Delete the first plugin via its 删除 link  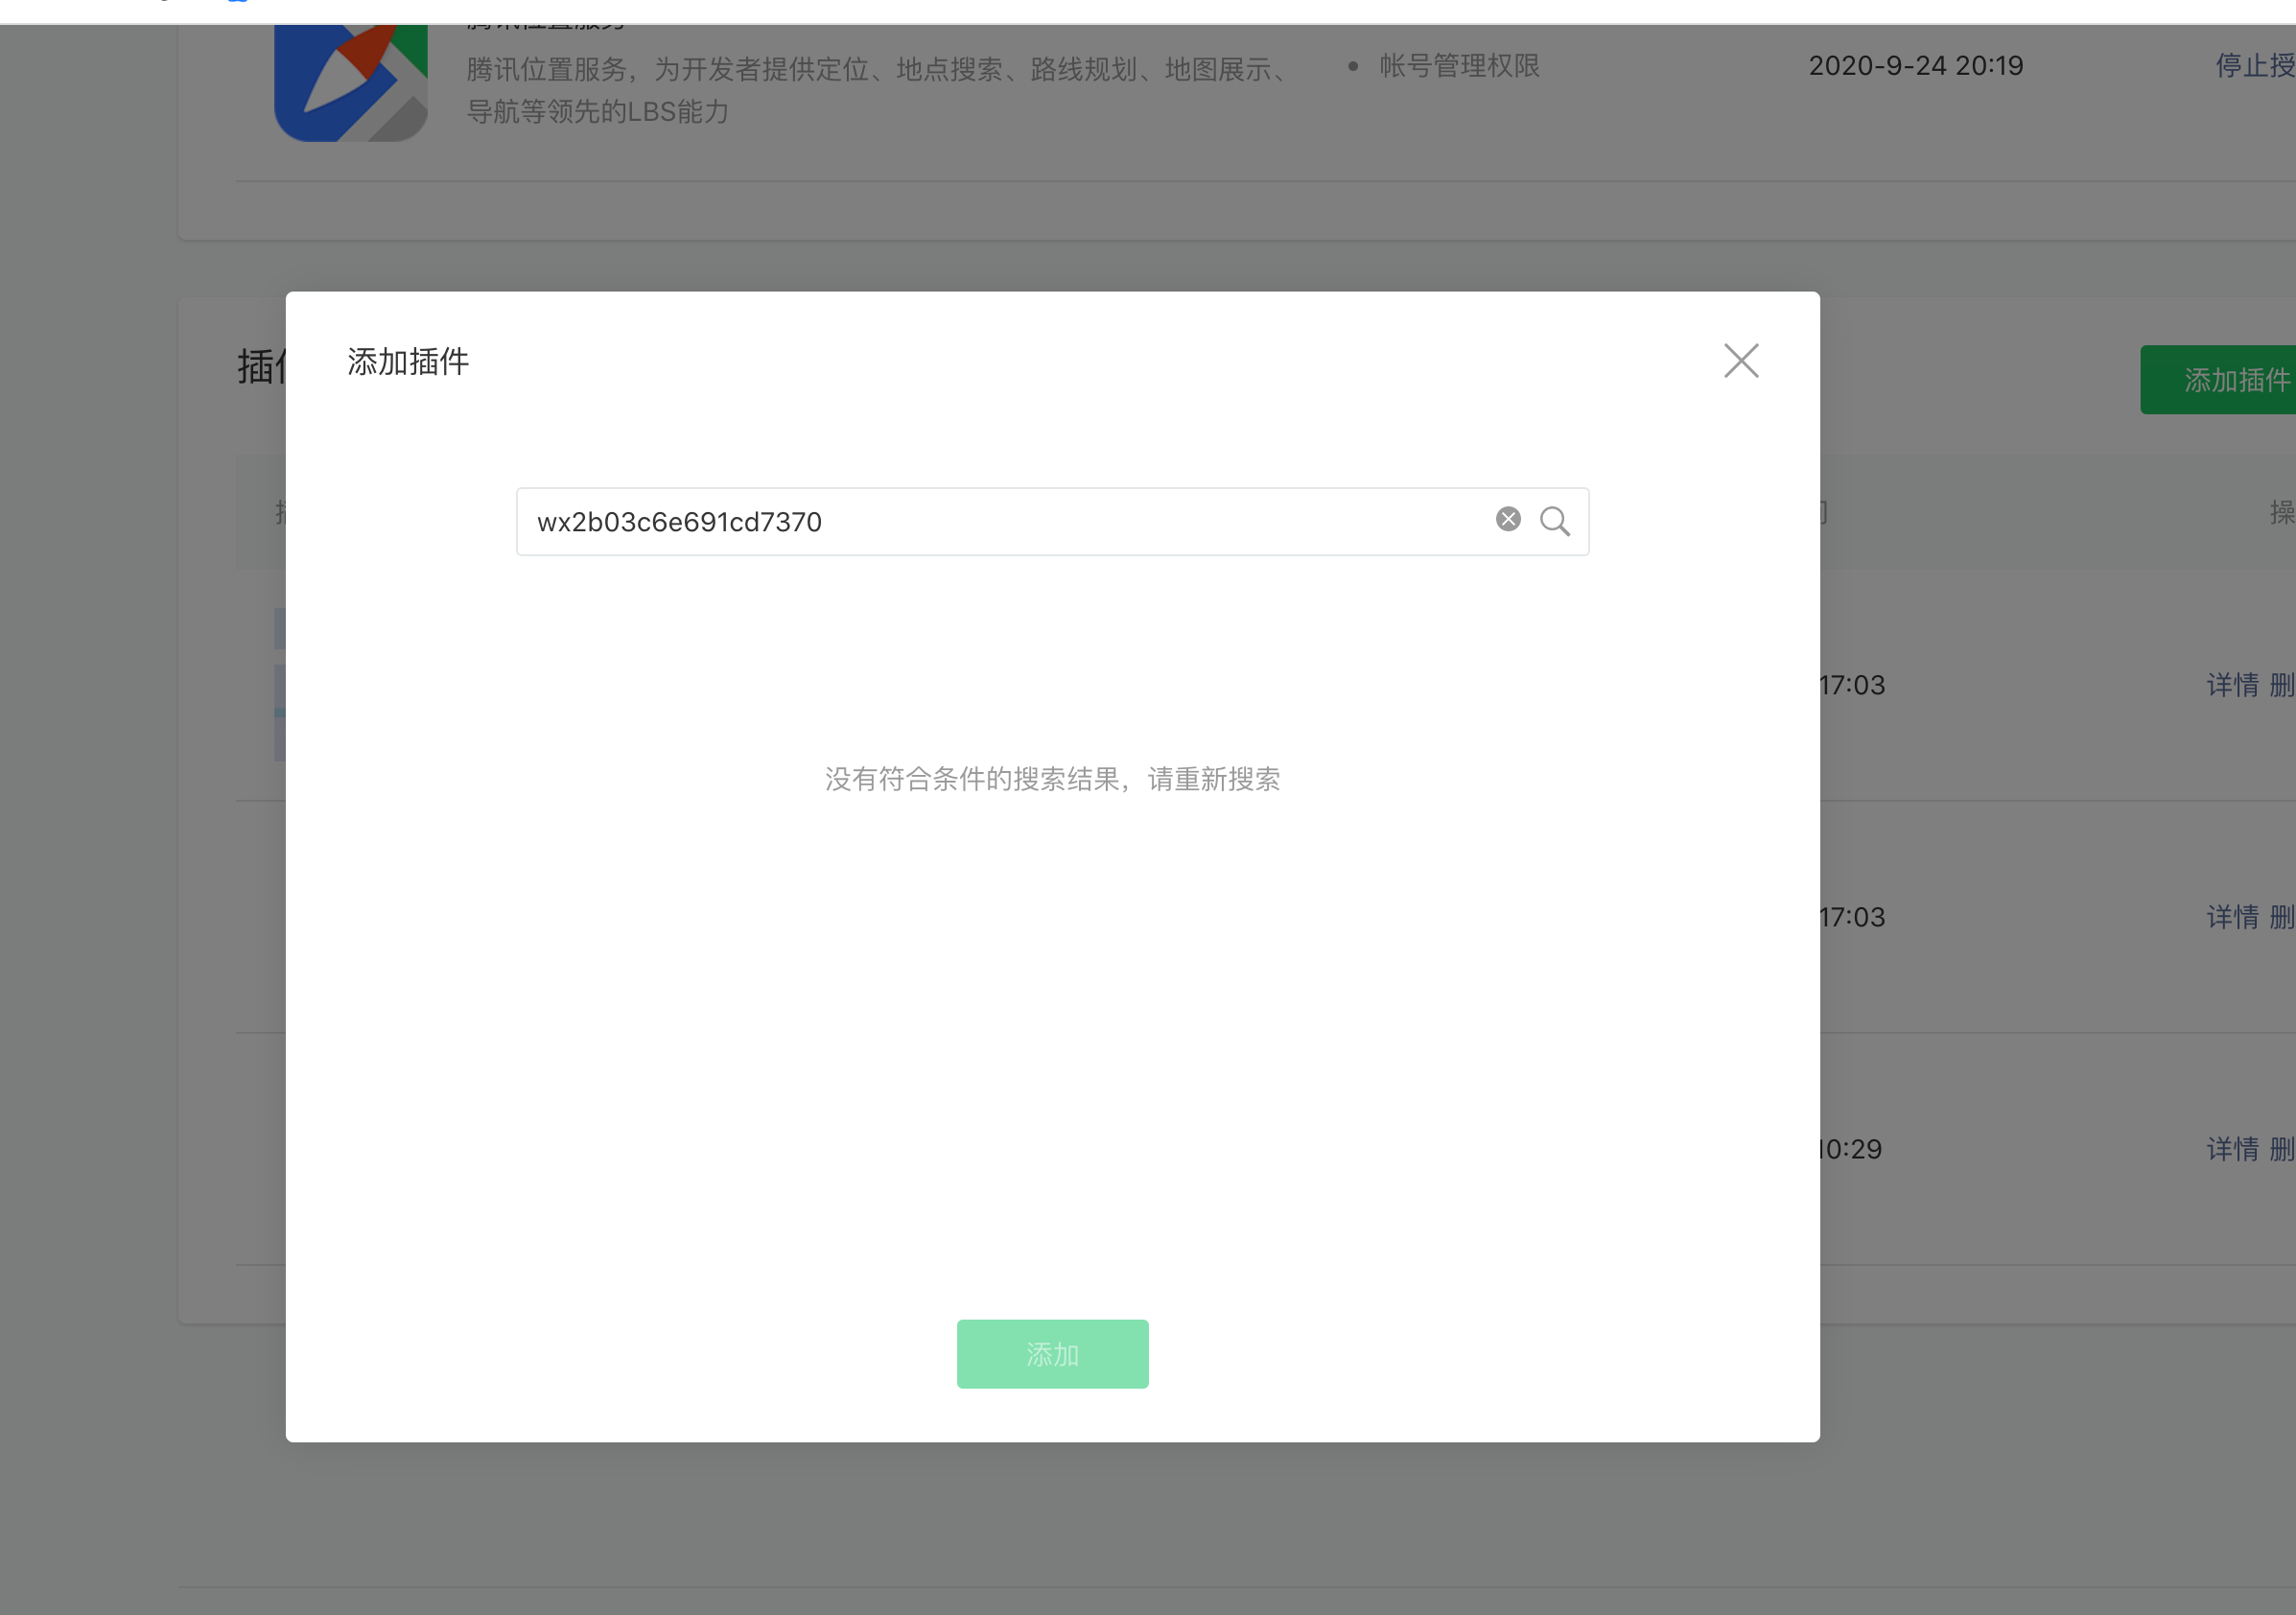(x=2282, y=685)
